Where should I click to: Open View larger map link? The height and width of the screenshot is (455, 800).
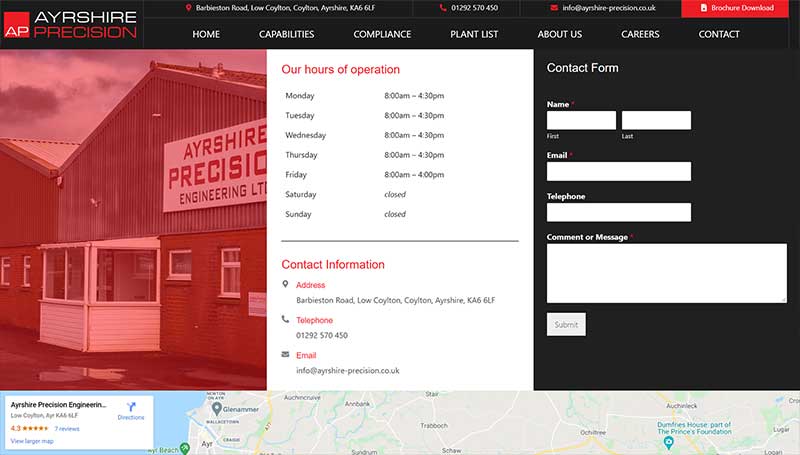coord(32,441)
